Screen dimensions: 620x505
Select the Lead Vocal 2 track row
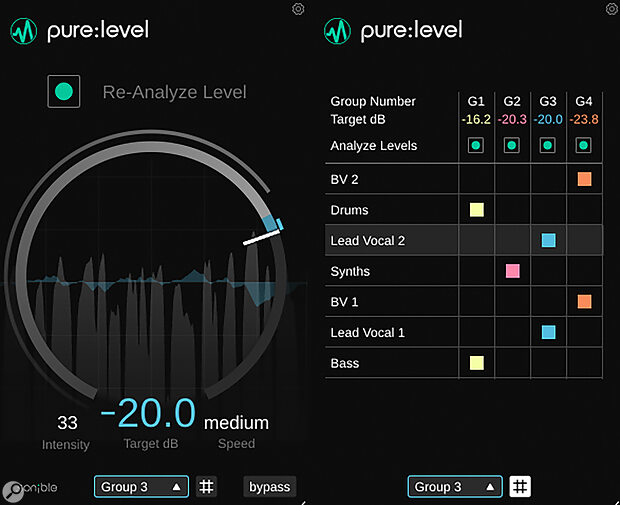coord(464,240)
